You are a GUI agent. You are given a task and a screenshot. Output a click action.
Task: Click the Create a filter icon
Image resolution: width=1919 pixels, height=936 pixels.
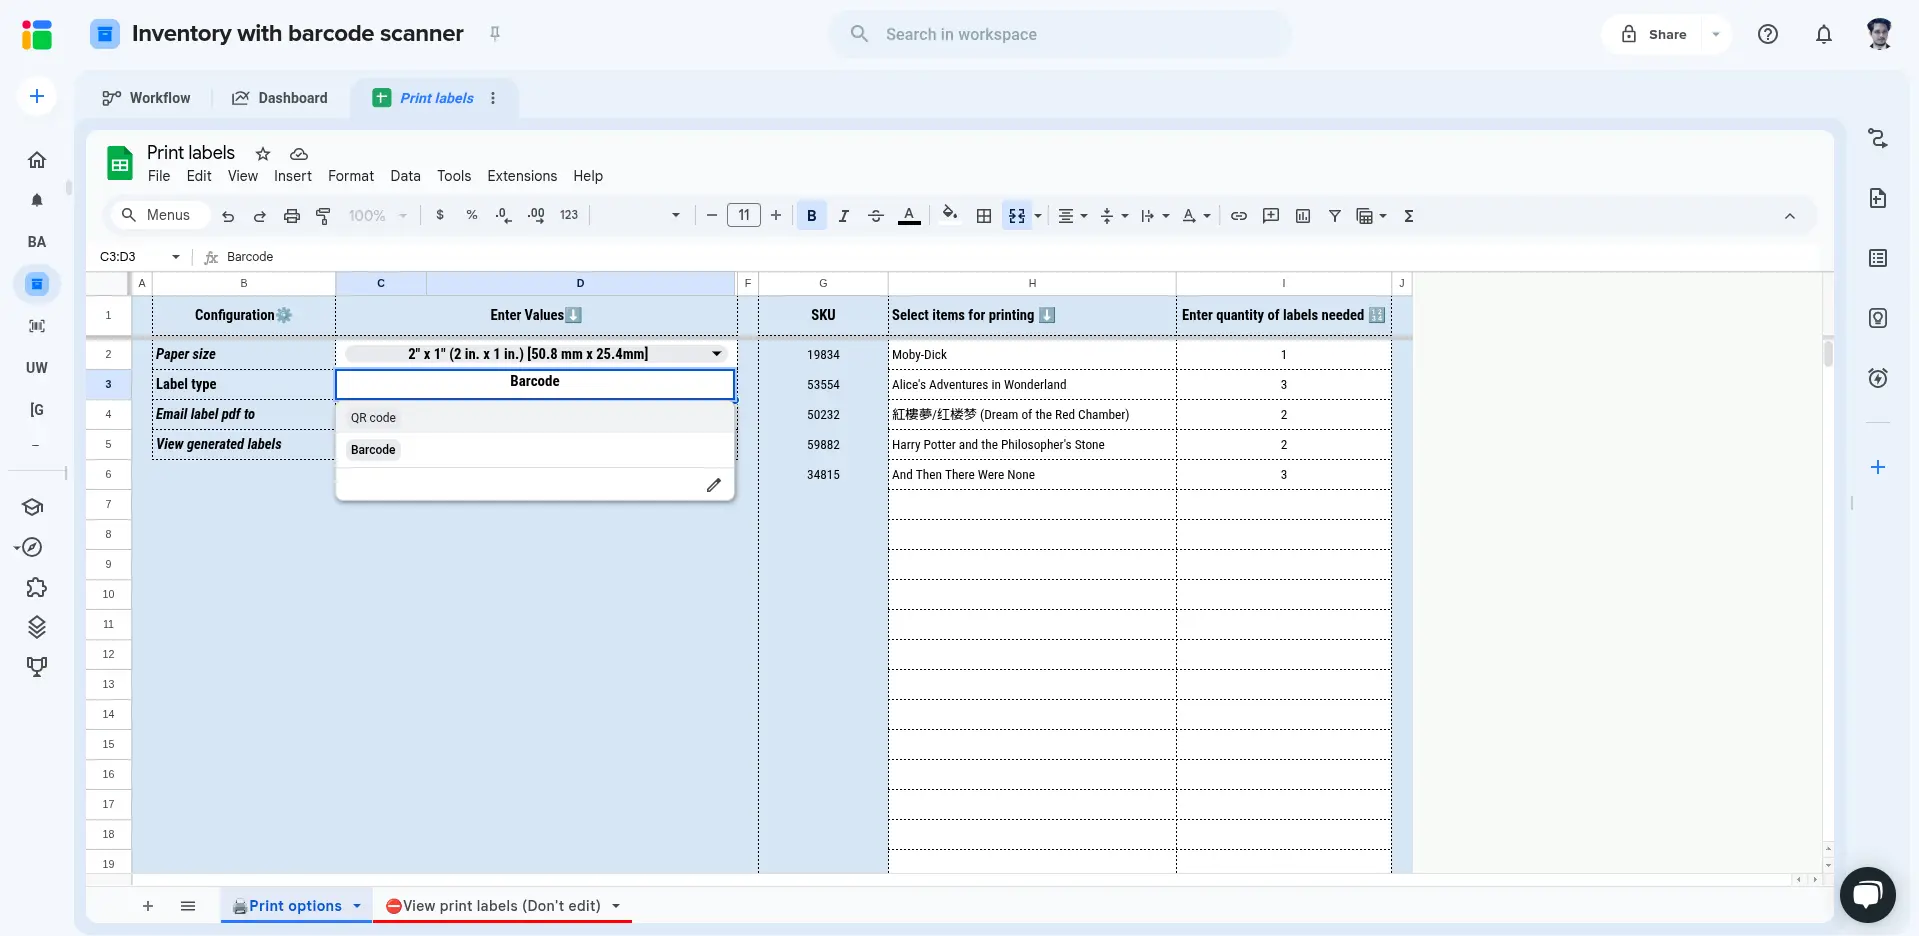(x=1334, y=216)
